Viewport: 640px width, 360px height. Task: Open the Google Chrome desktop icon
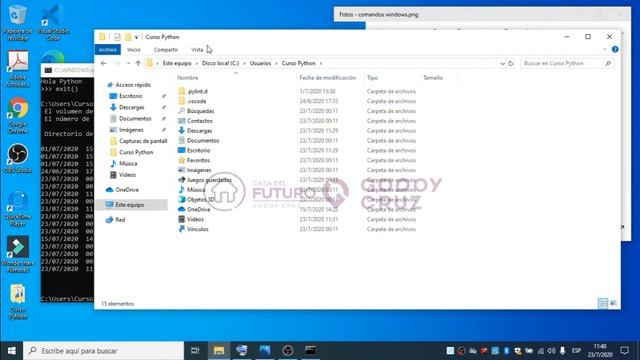point(18,116)
